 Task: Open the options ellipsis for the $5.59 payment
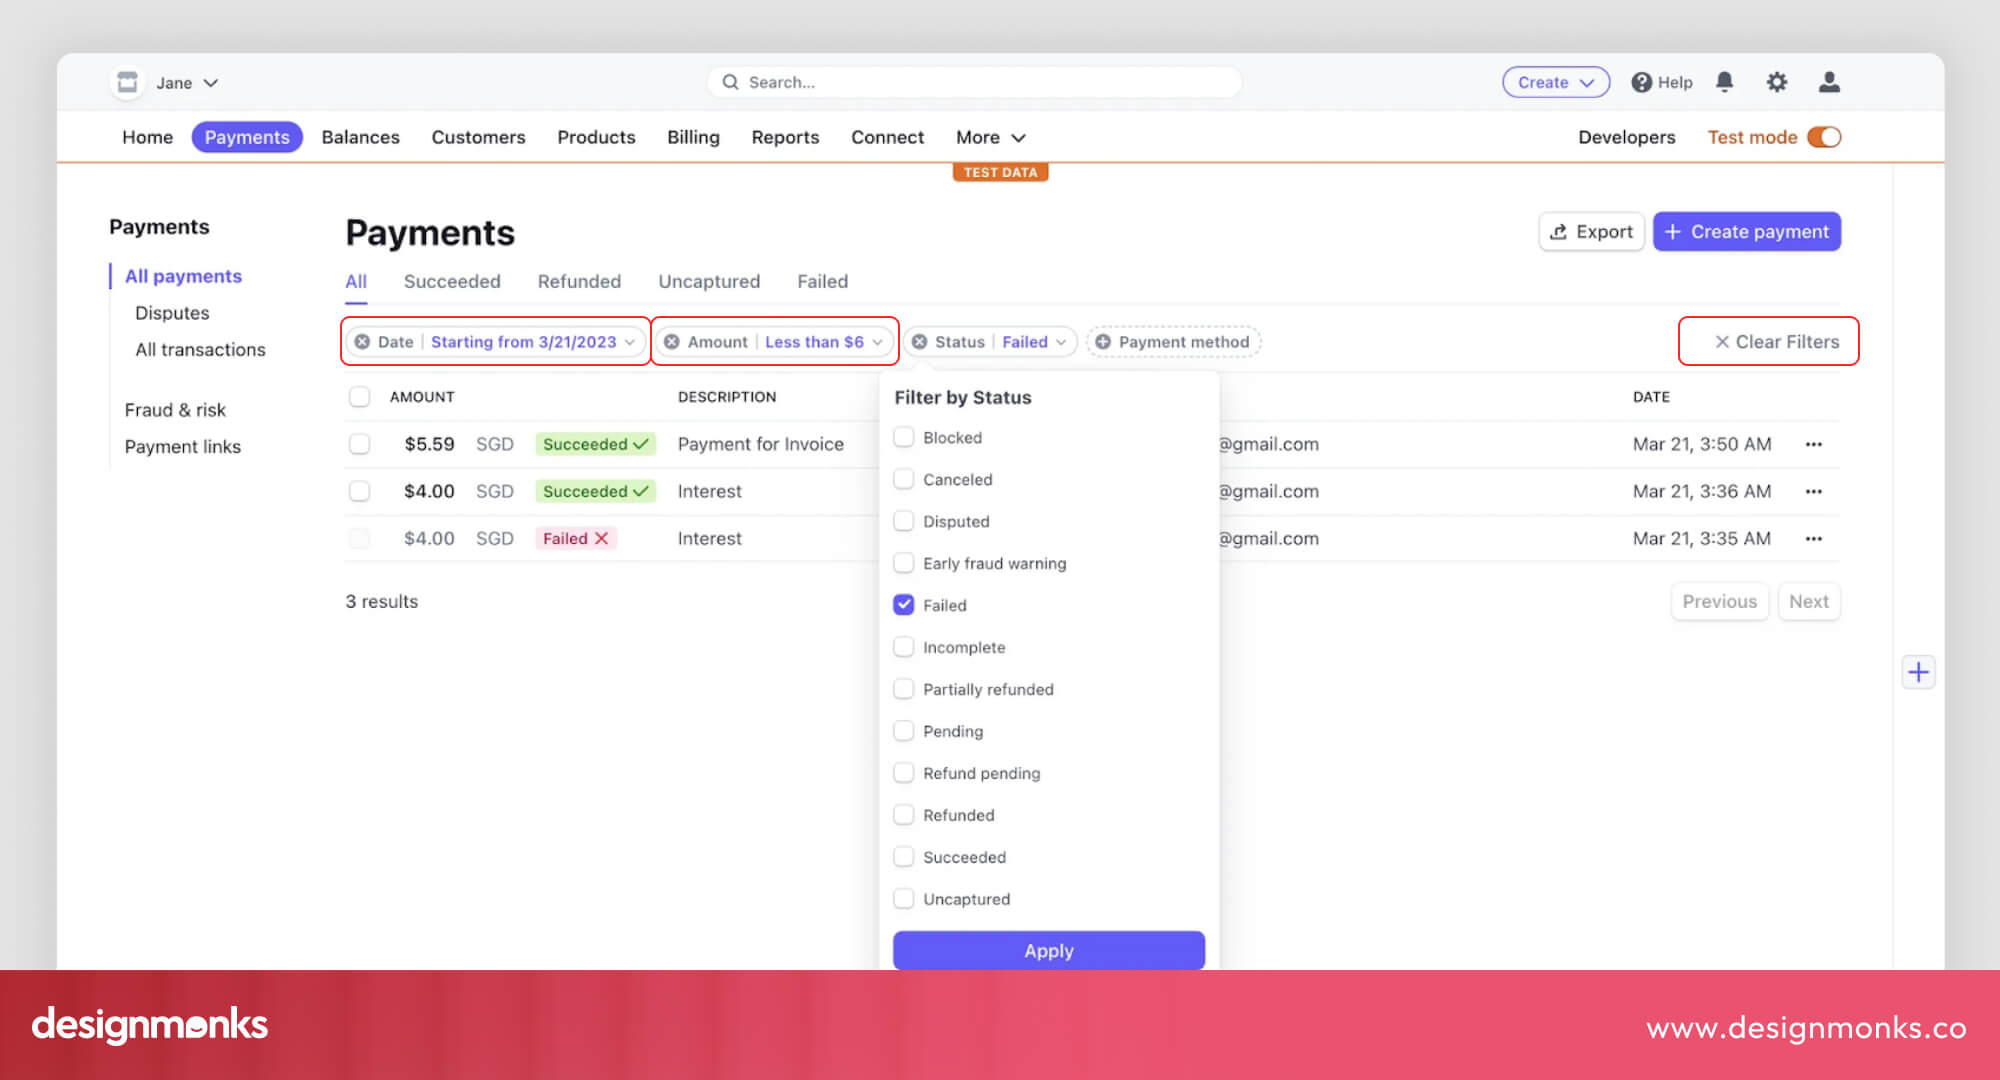coord(1813,444)
